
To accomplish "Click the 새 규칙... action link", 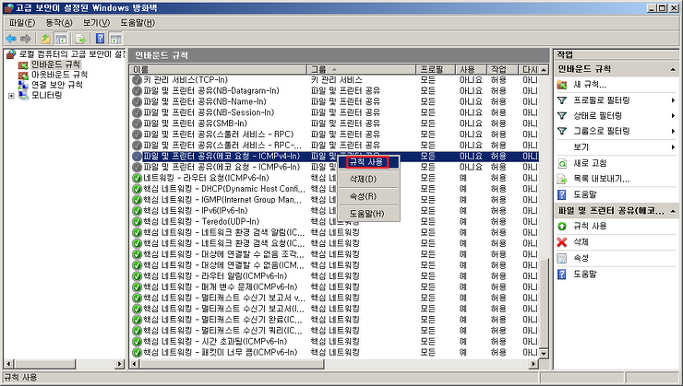I will (590, 85).
